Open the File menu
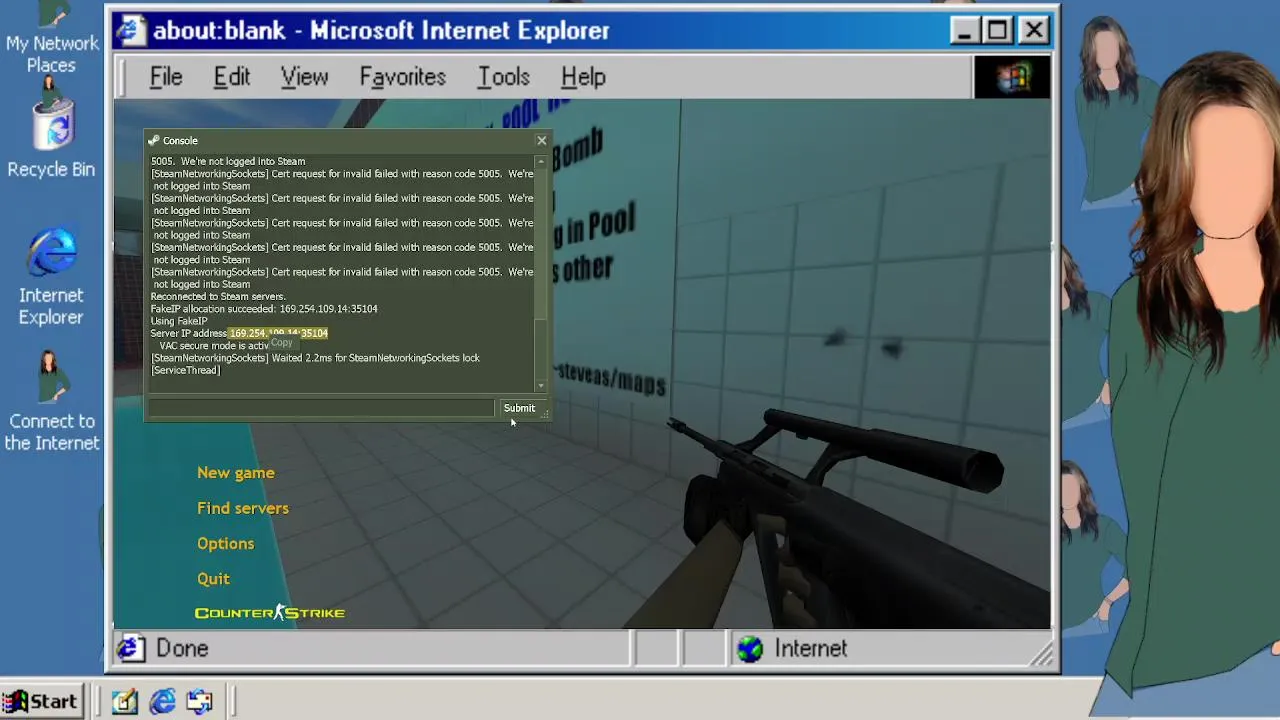This screenshot has width=1280, height=720. coord(166,77)
